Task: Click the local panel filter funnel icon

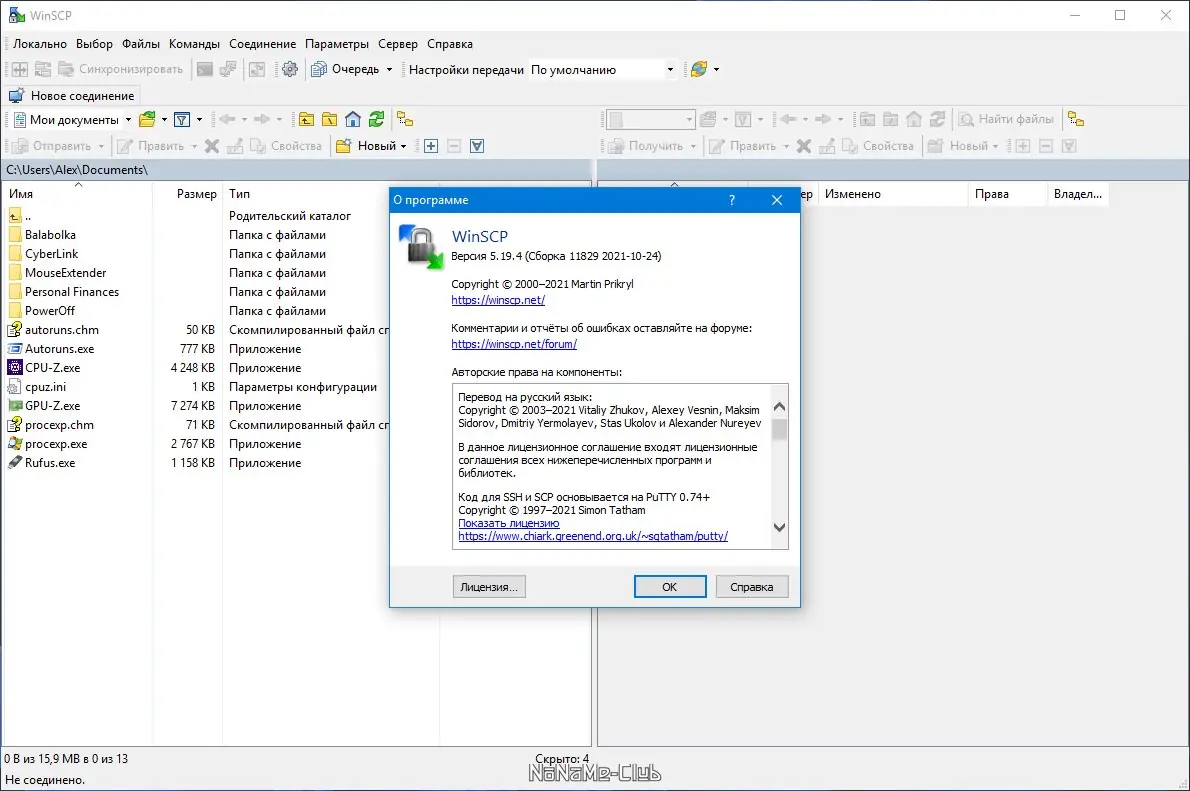Action: coord(181,119)
